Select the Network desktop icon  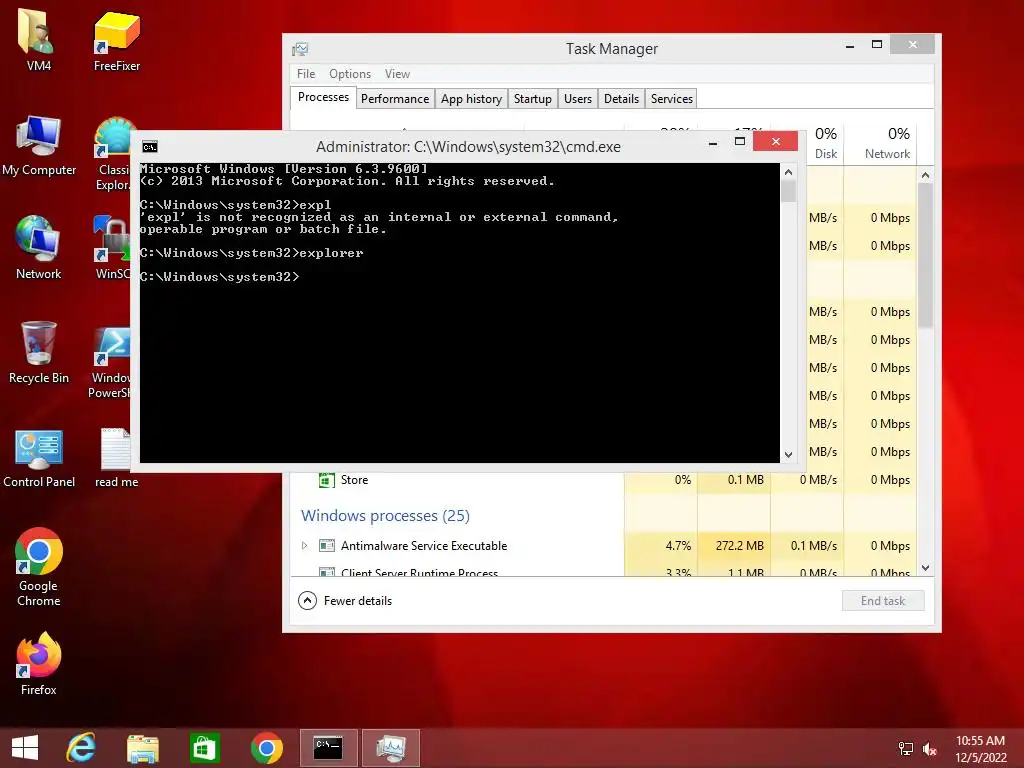click(x=39, y=248)
